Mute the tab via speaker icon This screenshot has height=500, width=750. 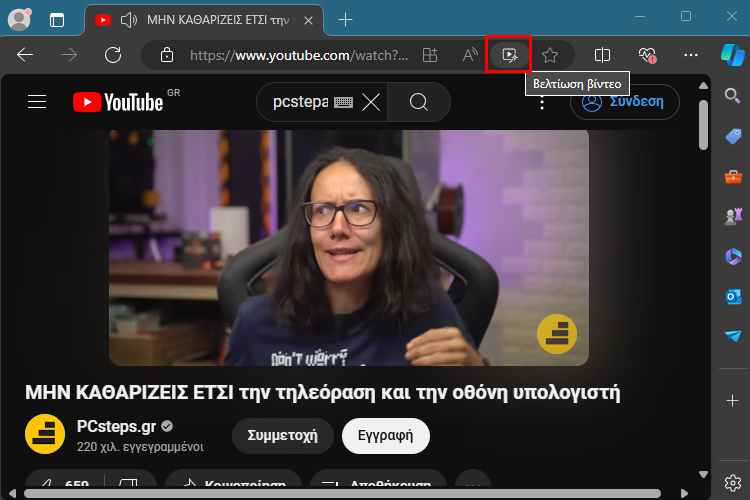[x=128, y=20]
